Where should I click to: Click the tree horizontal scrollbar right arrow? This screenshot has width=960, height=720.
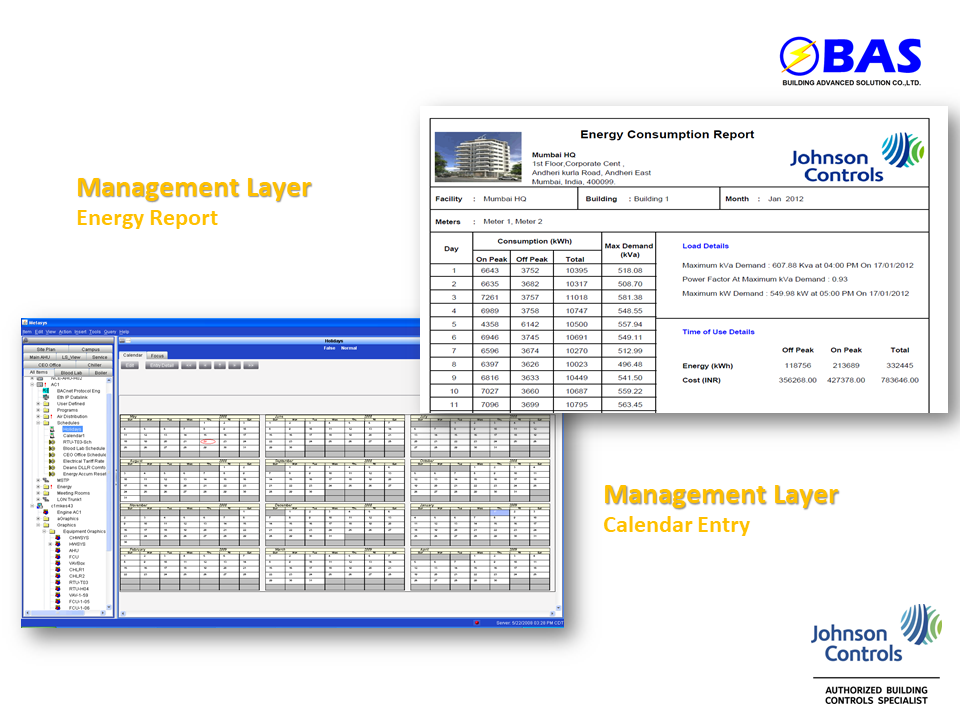click(105, 613)
